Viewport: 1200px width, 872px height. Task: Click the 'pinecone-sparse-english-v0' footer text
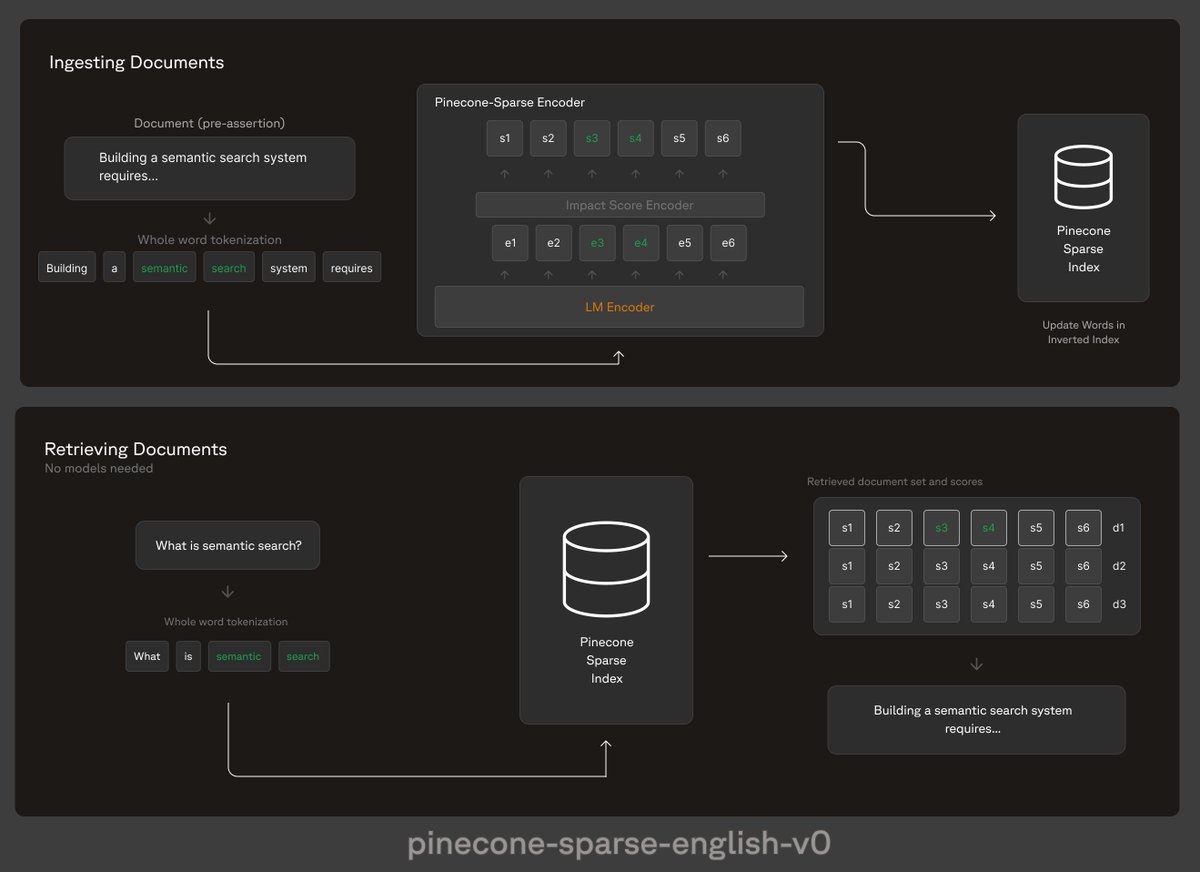coord(619,844)
